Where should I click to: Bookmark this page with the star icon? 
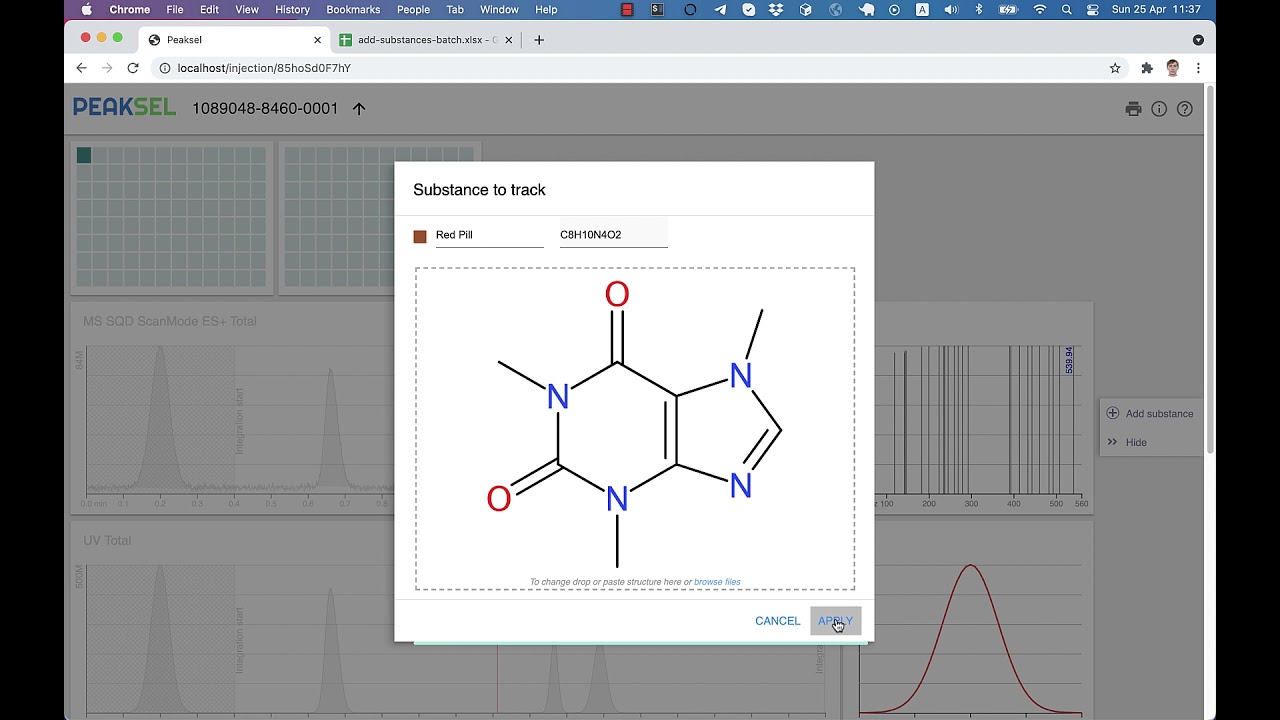(1115, 68)
